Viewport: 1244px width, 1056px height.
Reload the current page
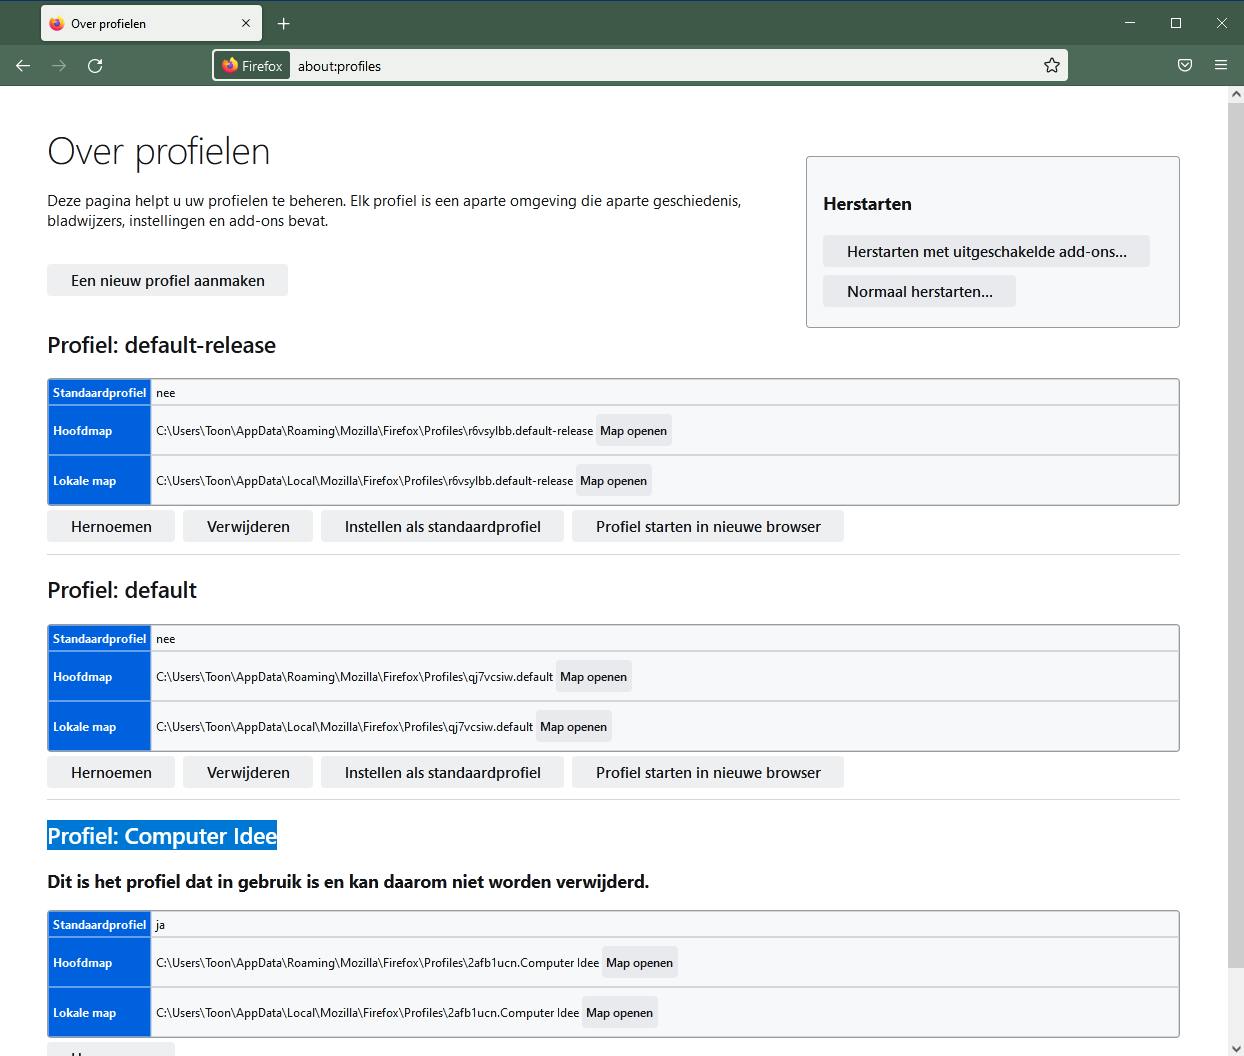click(95, 66)
